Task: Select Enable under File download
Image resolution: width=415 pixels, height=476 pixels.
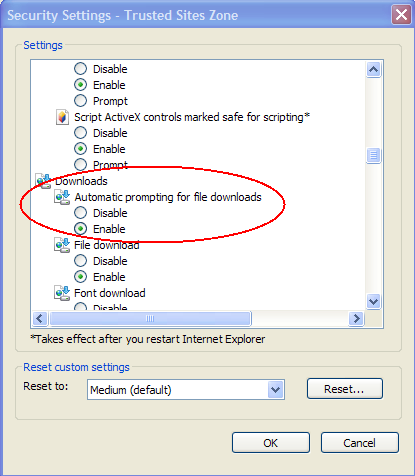Action: tap(81, 277)
